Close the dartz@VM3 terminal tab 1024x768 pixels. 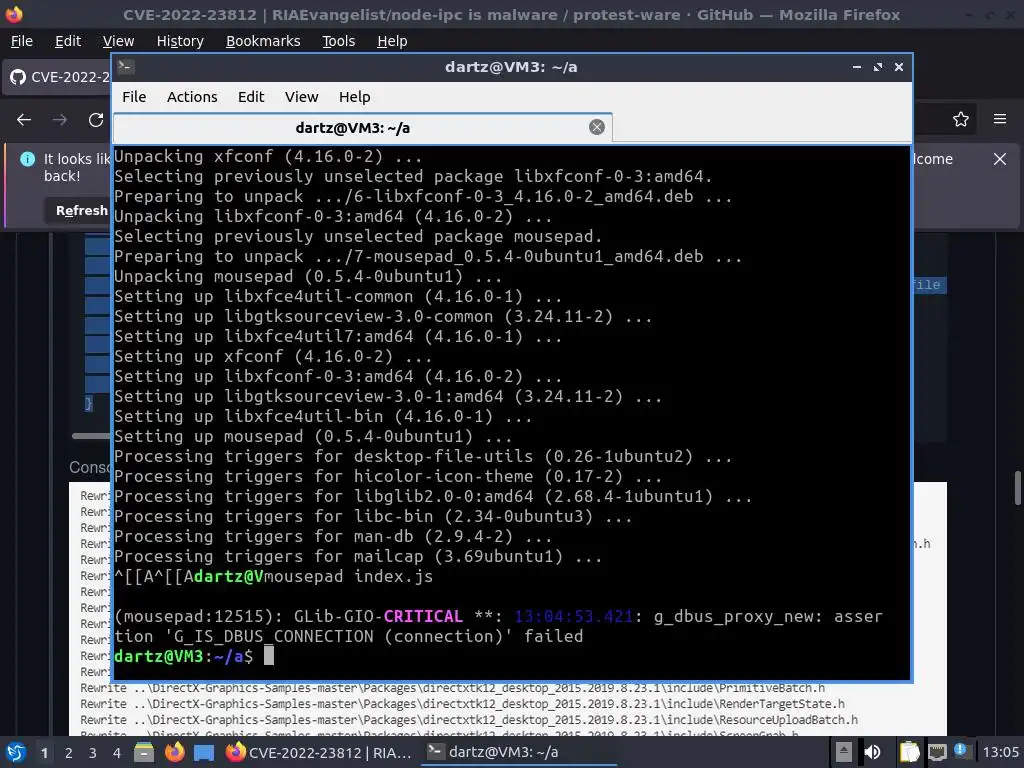(596, 127)
